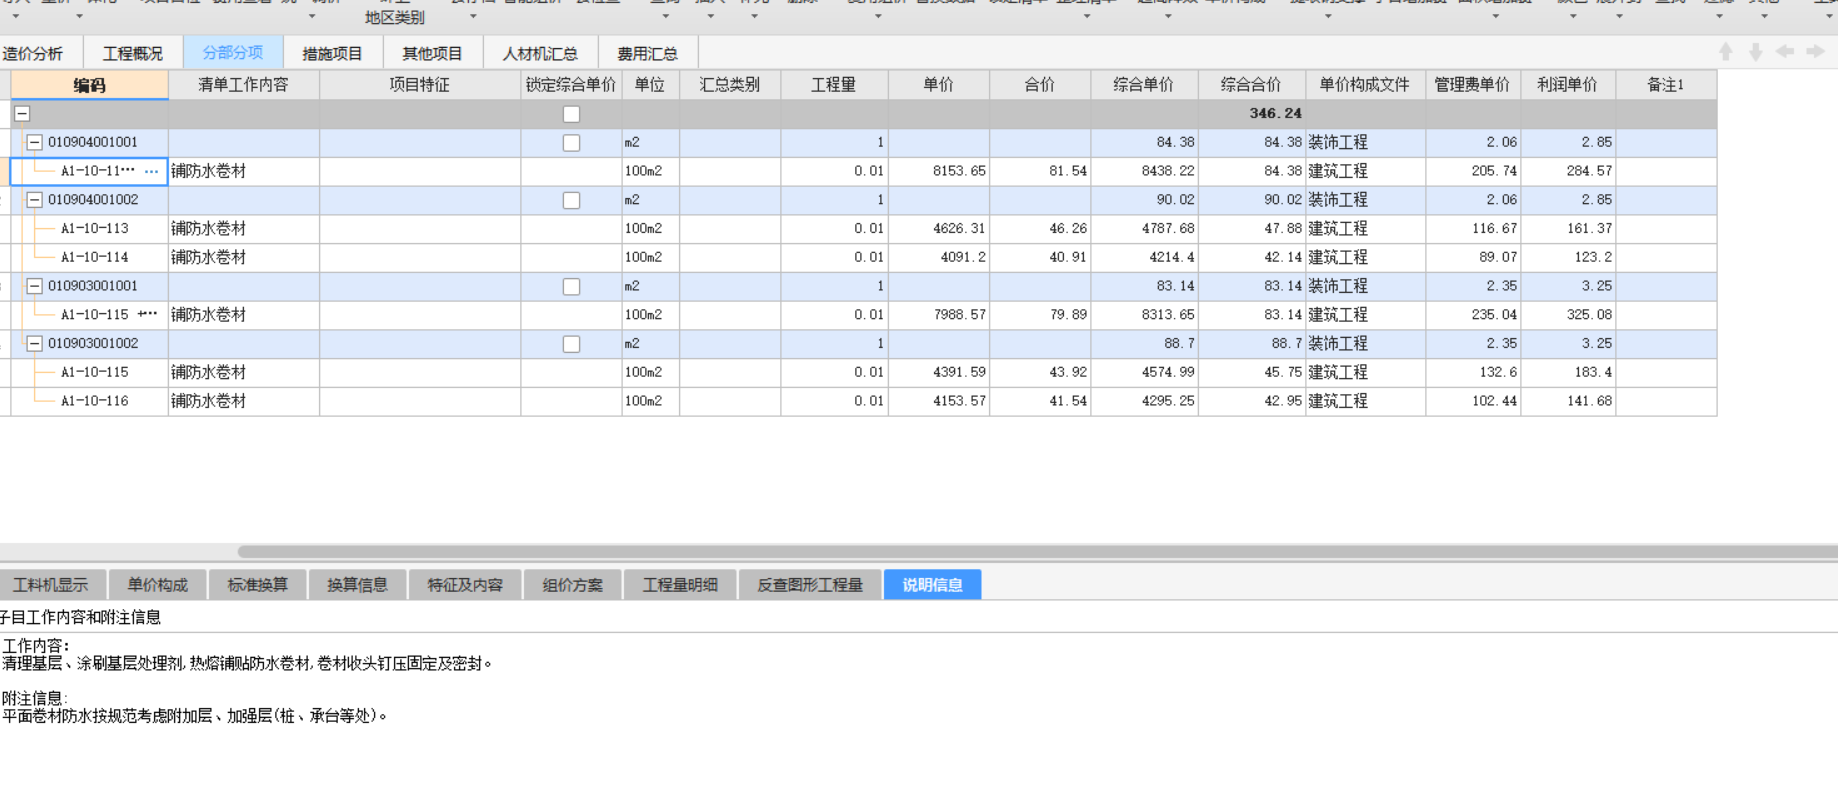
Task: Click the left arrow promote icon
Action: [1785, 52]
